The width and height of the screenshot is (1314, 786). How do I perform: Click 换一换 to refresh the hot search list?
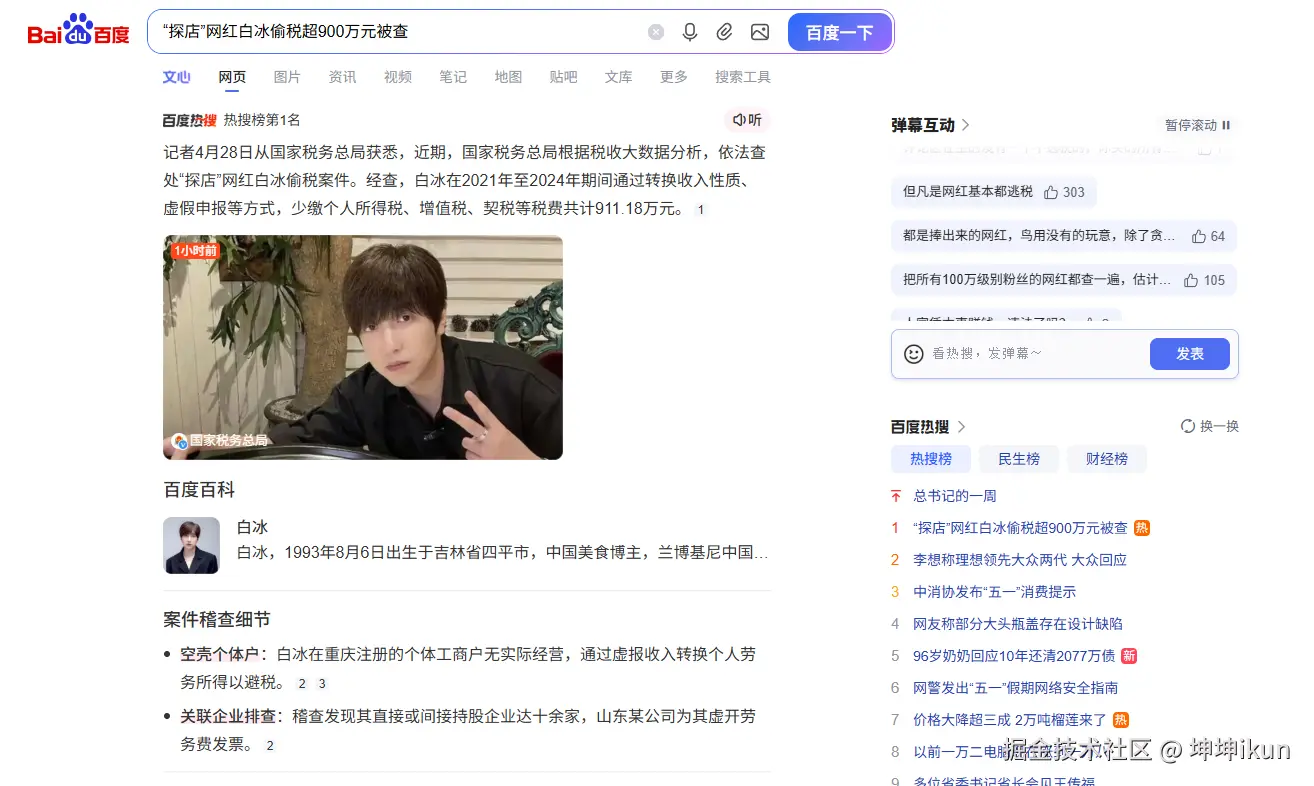tap(1209, 425)
